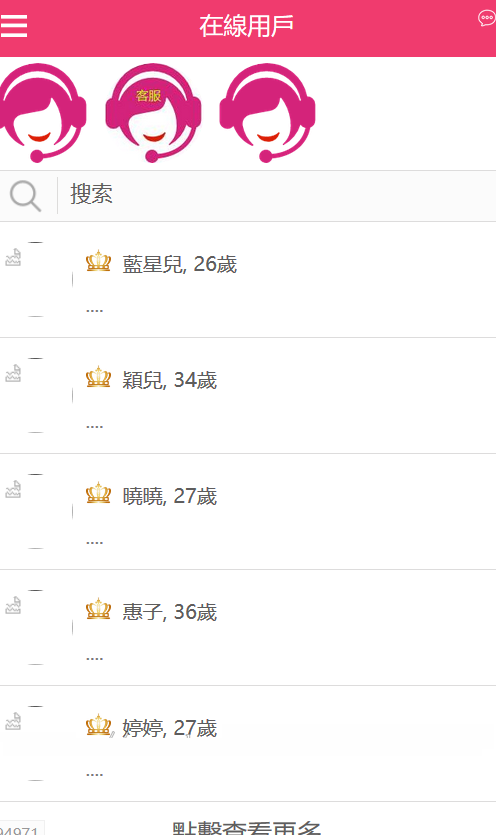Screen dimensions: 496x835
Task: Click the 點擊查看更多 load more button
Action: point(247,827)
